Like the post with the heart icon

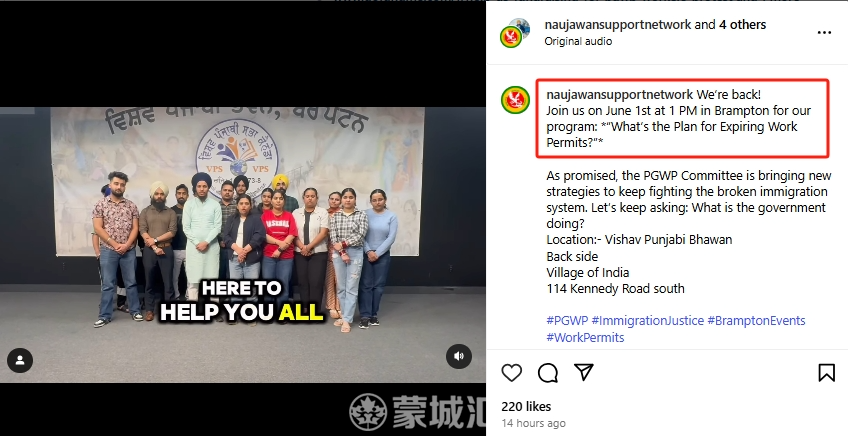pyautogui.click(x=512, y=373)
